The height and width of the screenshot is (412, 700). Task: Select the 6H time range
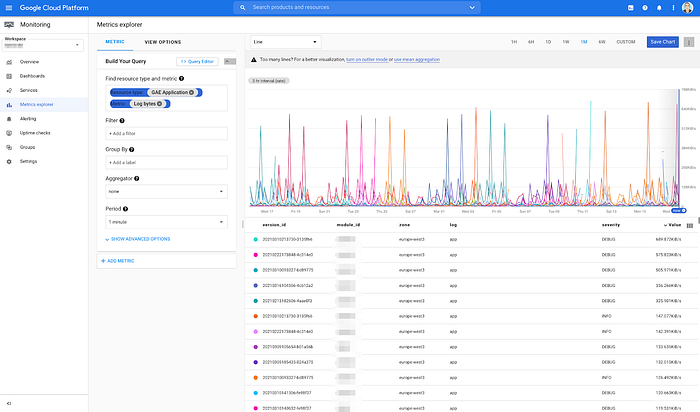coord(531,42)
